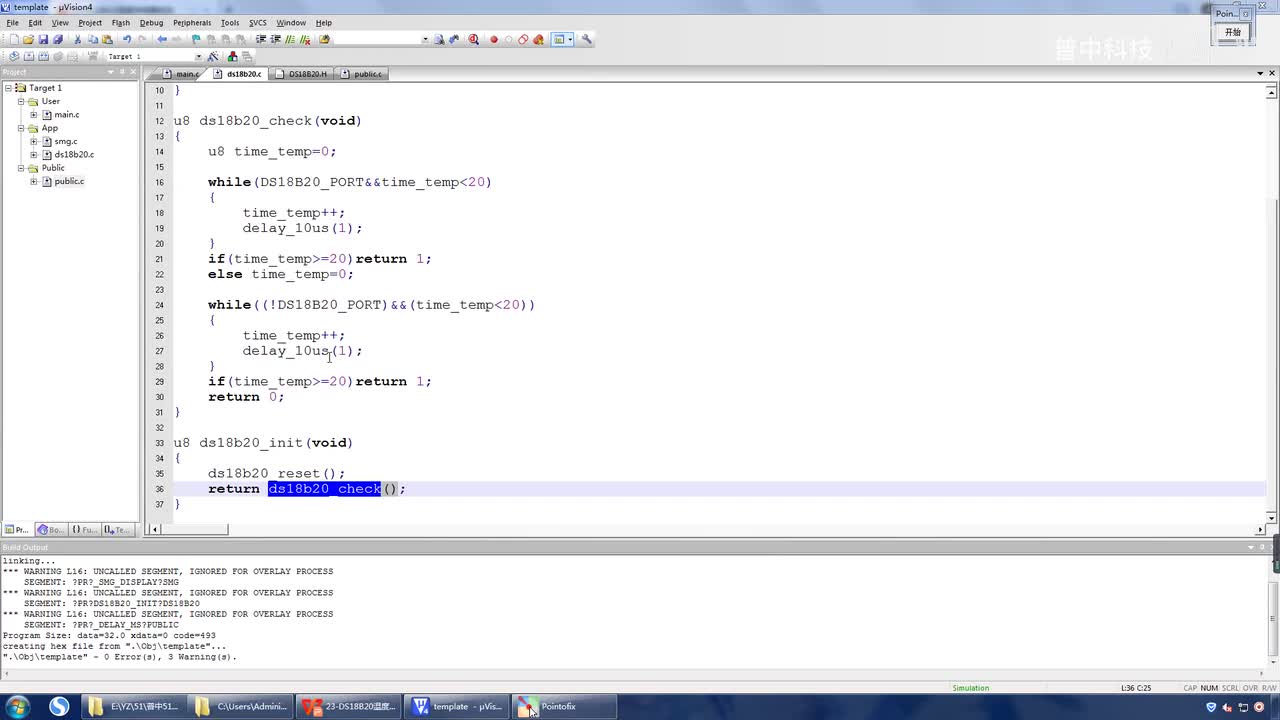Open Configuration with the wrench icon
Viewport: 1280px width, 720px height.
click(x=586, y=40)
